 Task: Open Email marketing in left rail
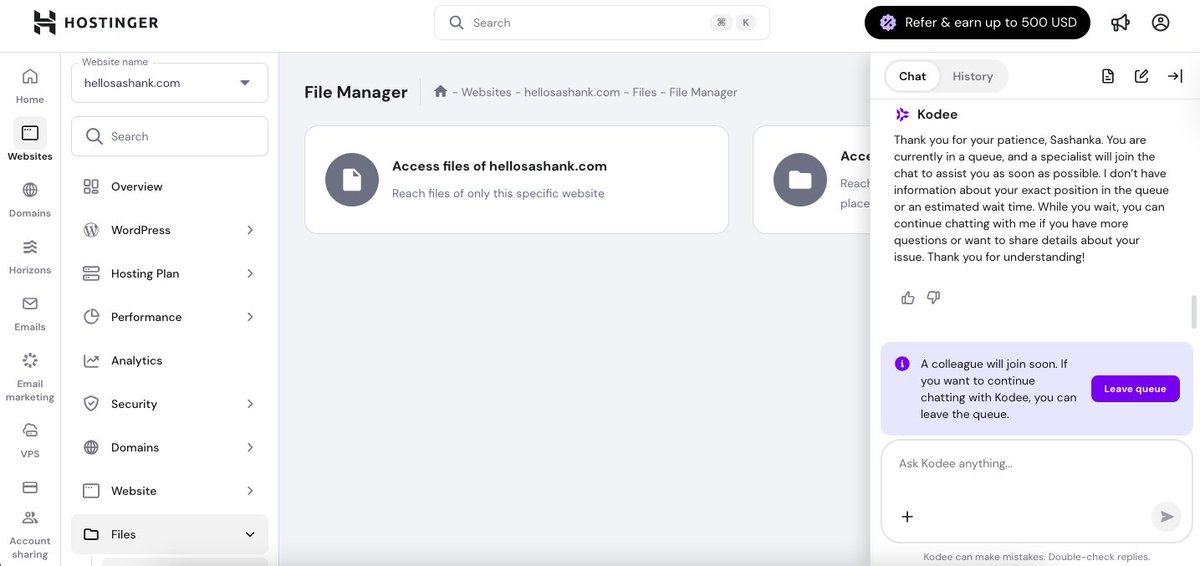30,375
